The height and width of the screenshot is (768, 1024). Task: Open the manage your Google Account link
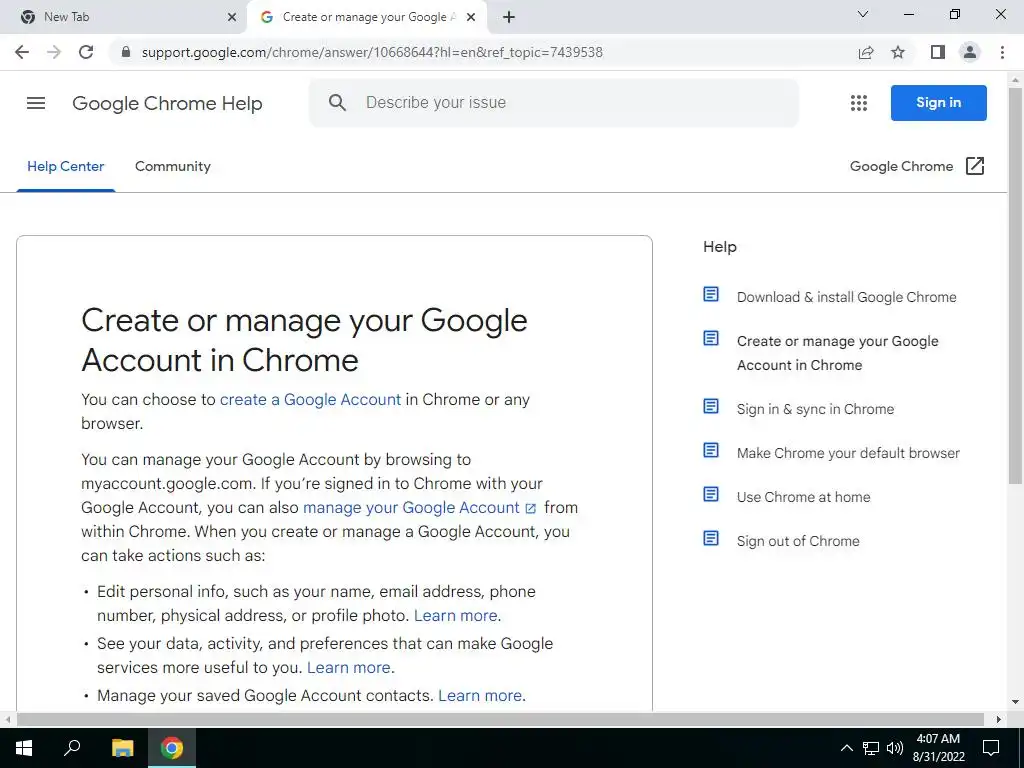(x=419, y=507)
